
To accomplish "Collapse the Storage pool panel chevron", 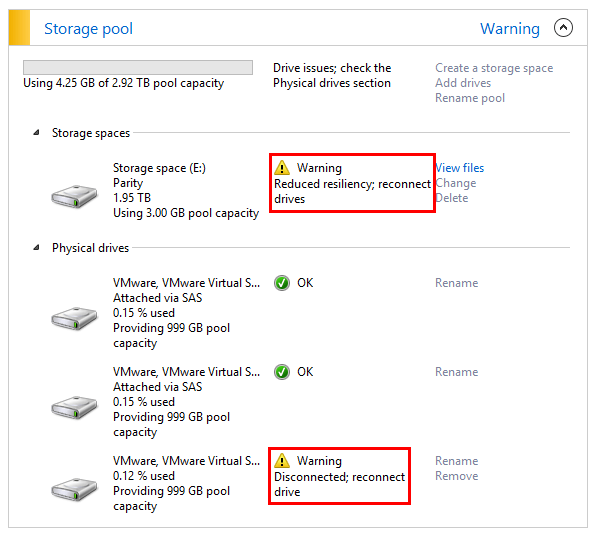I will point(563,28).
